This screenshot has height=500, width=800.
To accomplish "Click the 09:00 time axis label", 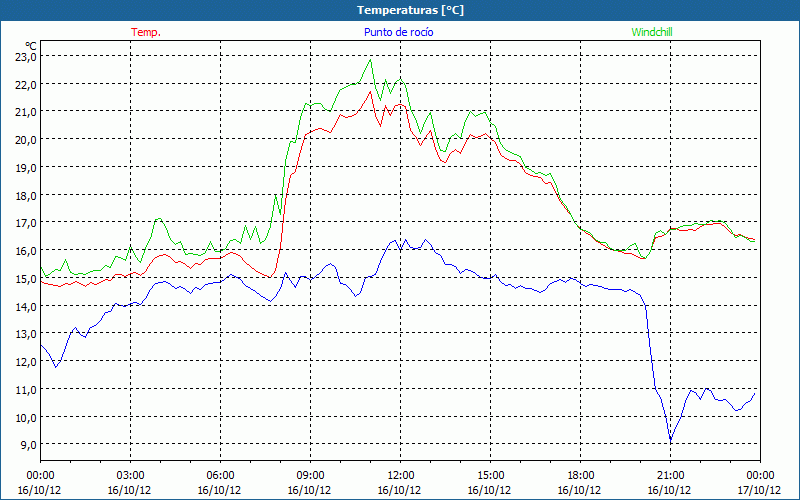I will click(x=310, y=476).
